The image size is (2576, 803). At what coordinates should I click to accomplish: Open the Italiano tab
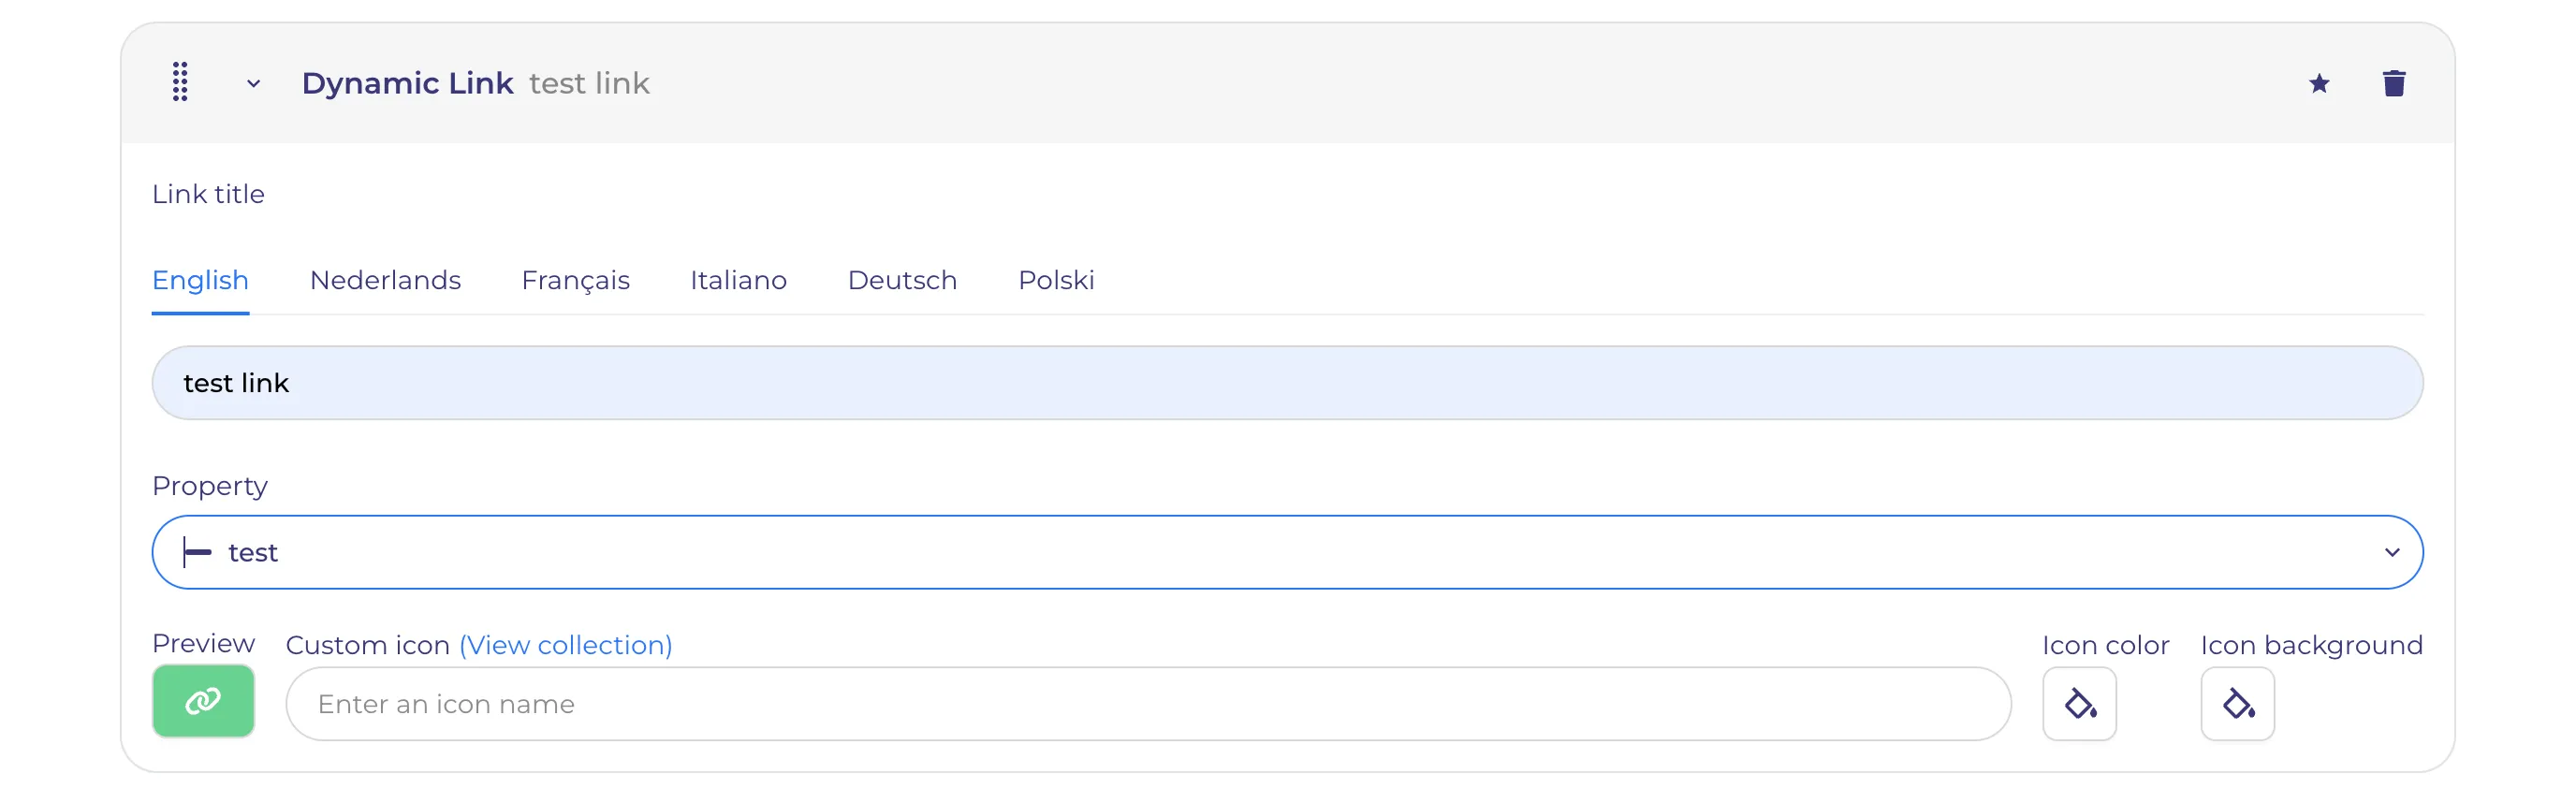click(738, 280)
